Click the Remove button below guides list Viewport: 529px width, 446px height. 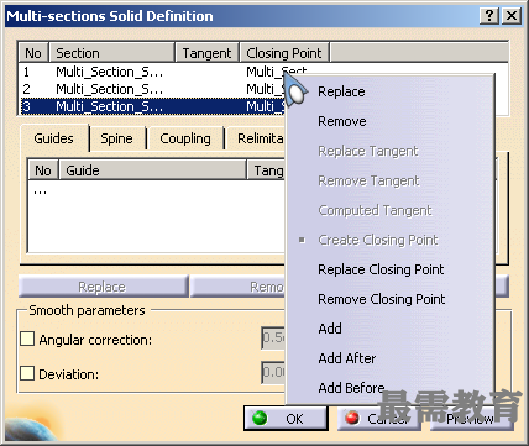click(238, 287)
